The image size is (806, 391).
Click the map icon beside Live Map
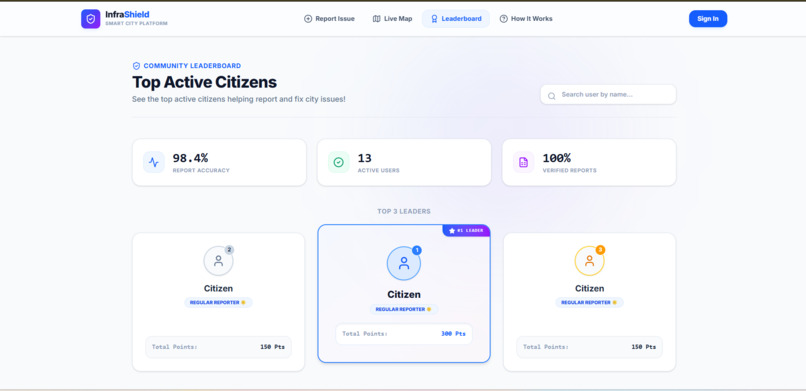pyautogui.click(x=376, y=19)
